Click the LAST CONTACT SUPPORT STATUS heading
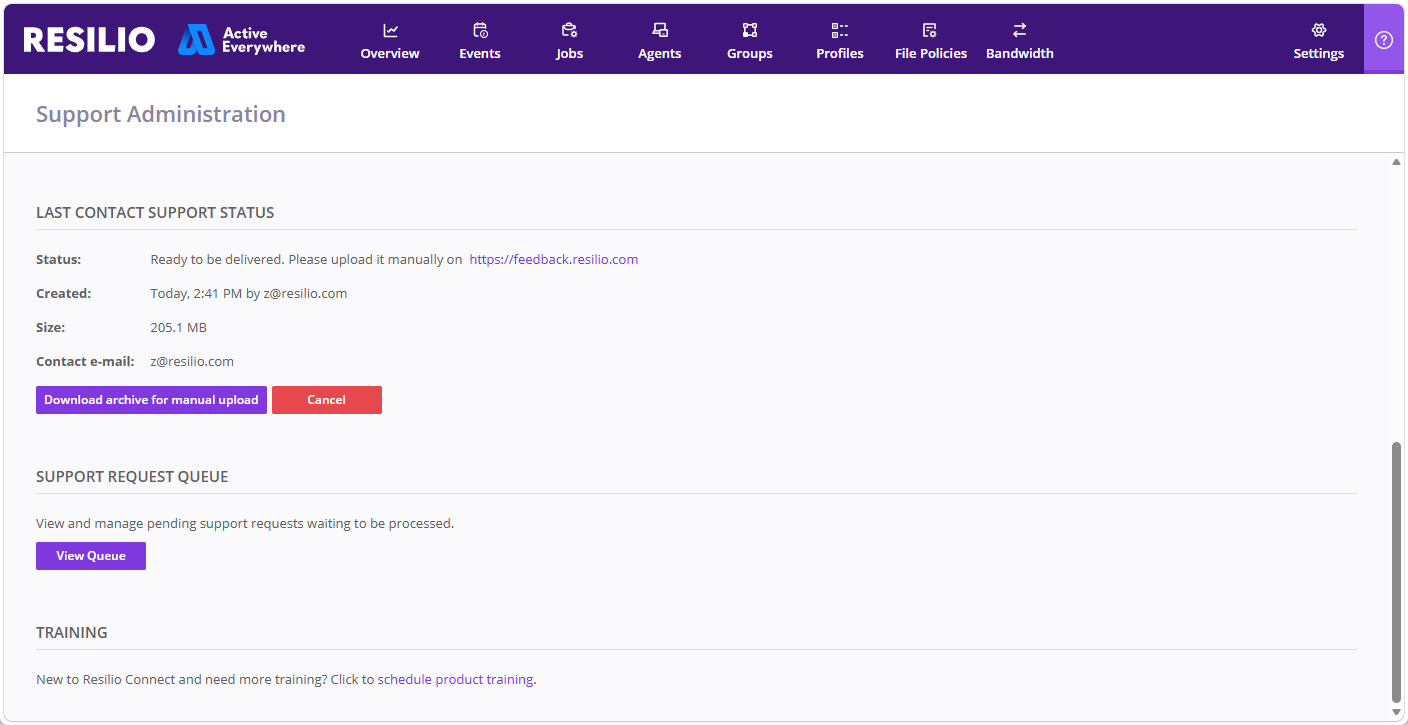The width and height of the screenshot is (1408, 725). click(155, 212)
